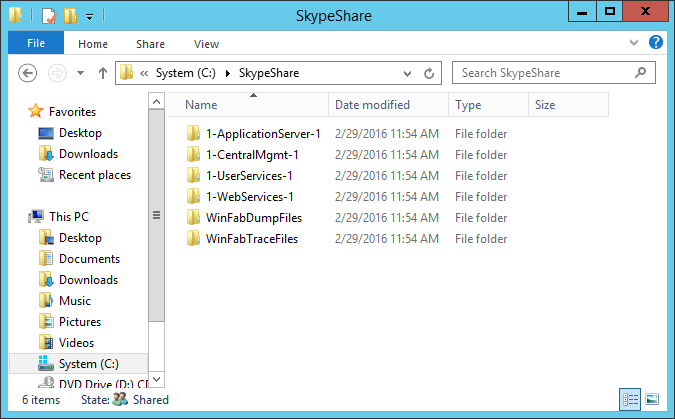Viewport: 675px width, 419px height.
Task: Open Recent places in navigation pane
Action: pos(95,175)
